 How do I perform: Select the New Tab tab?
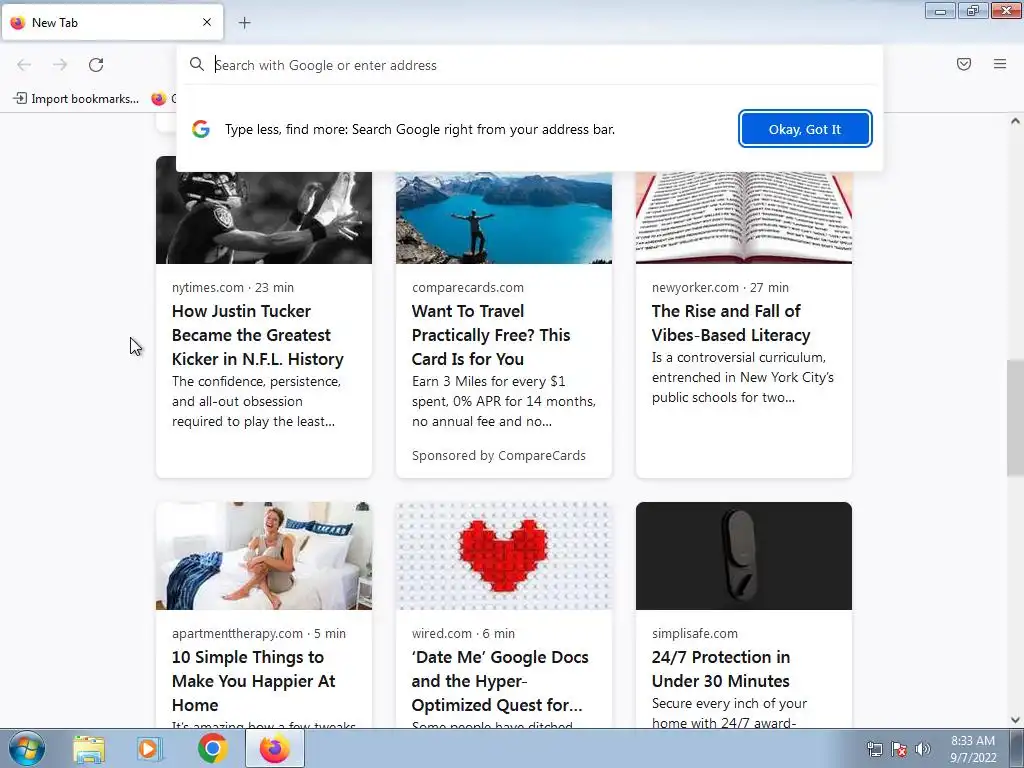click(112, 22)
